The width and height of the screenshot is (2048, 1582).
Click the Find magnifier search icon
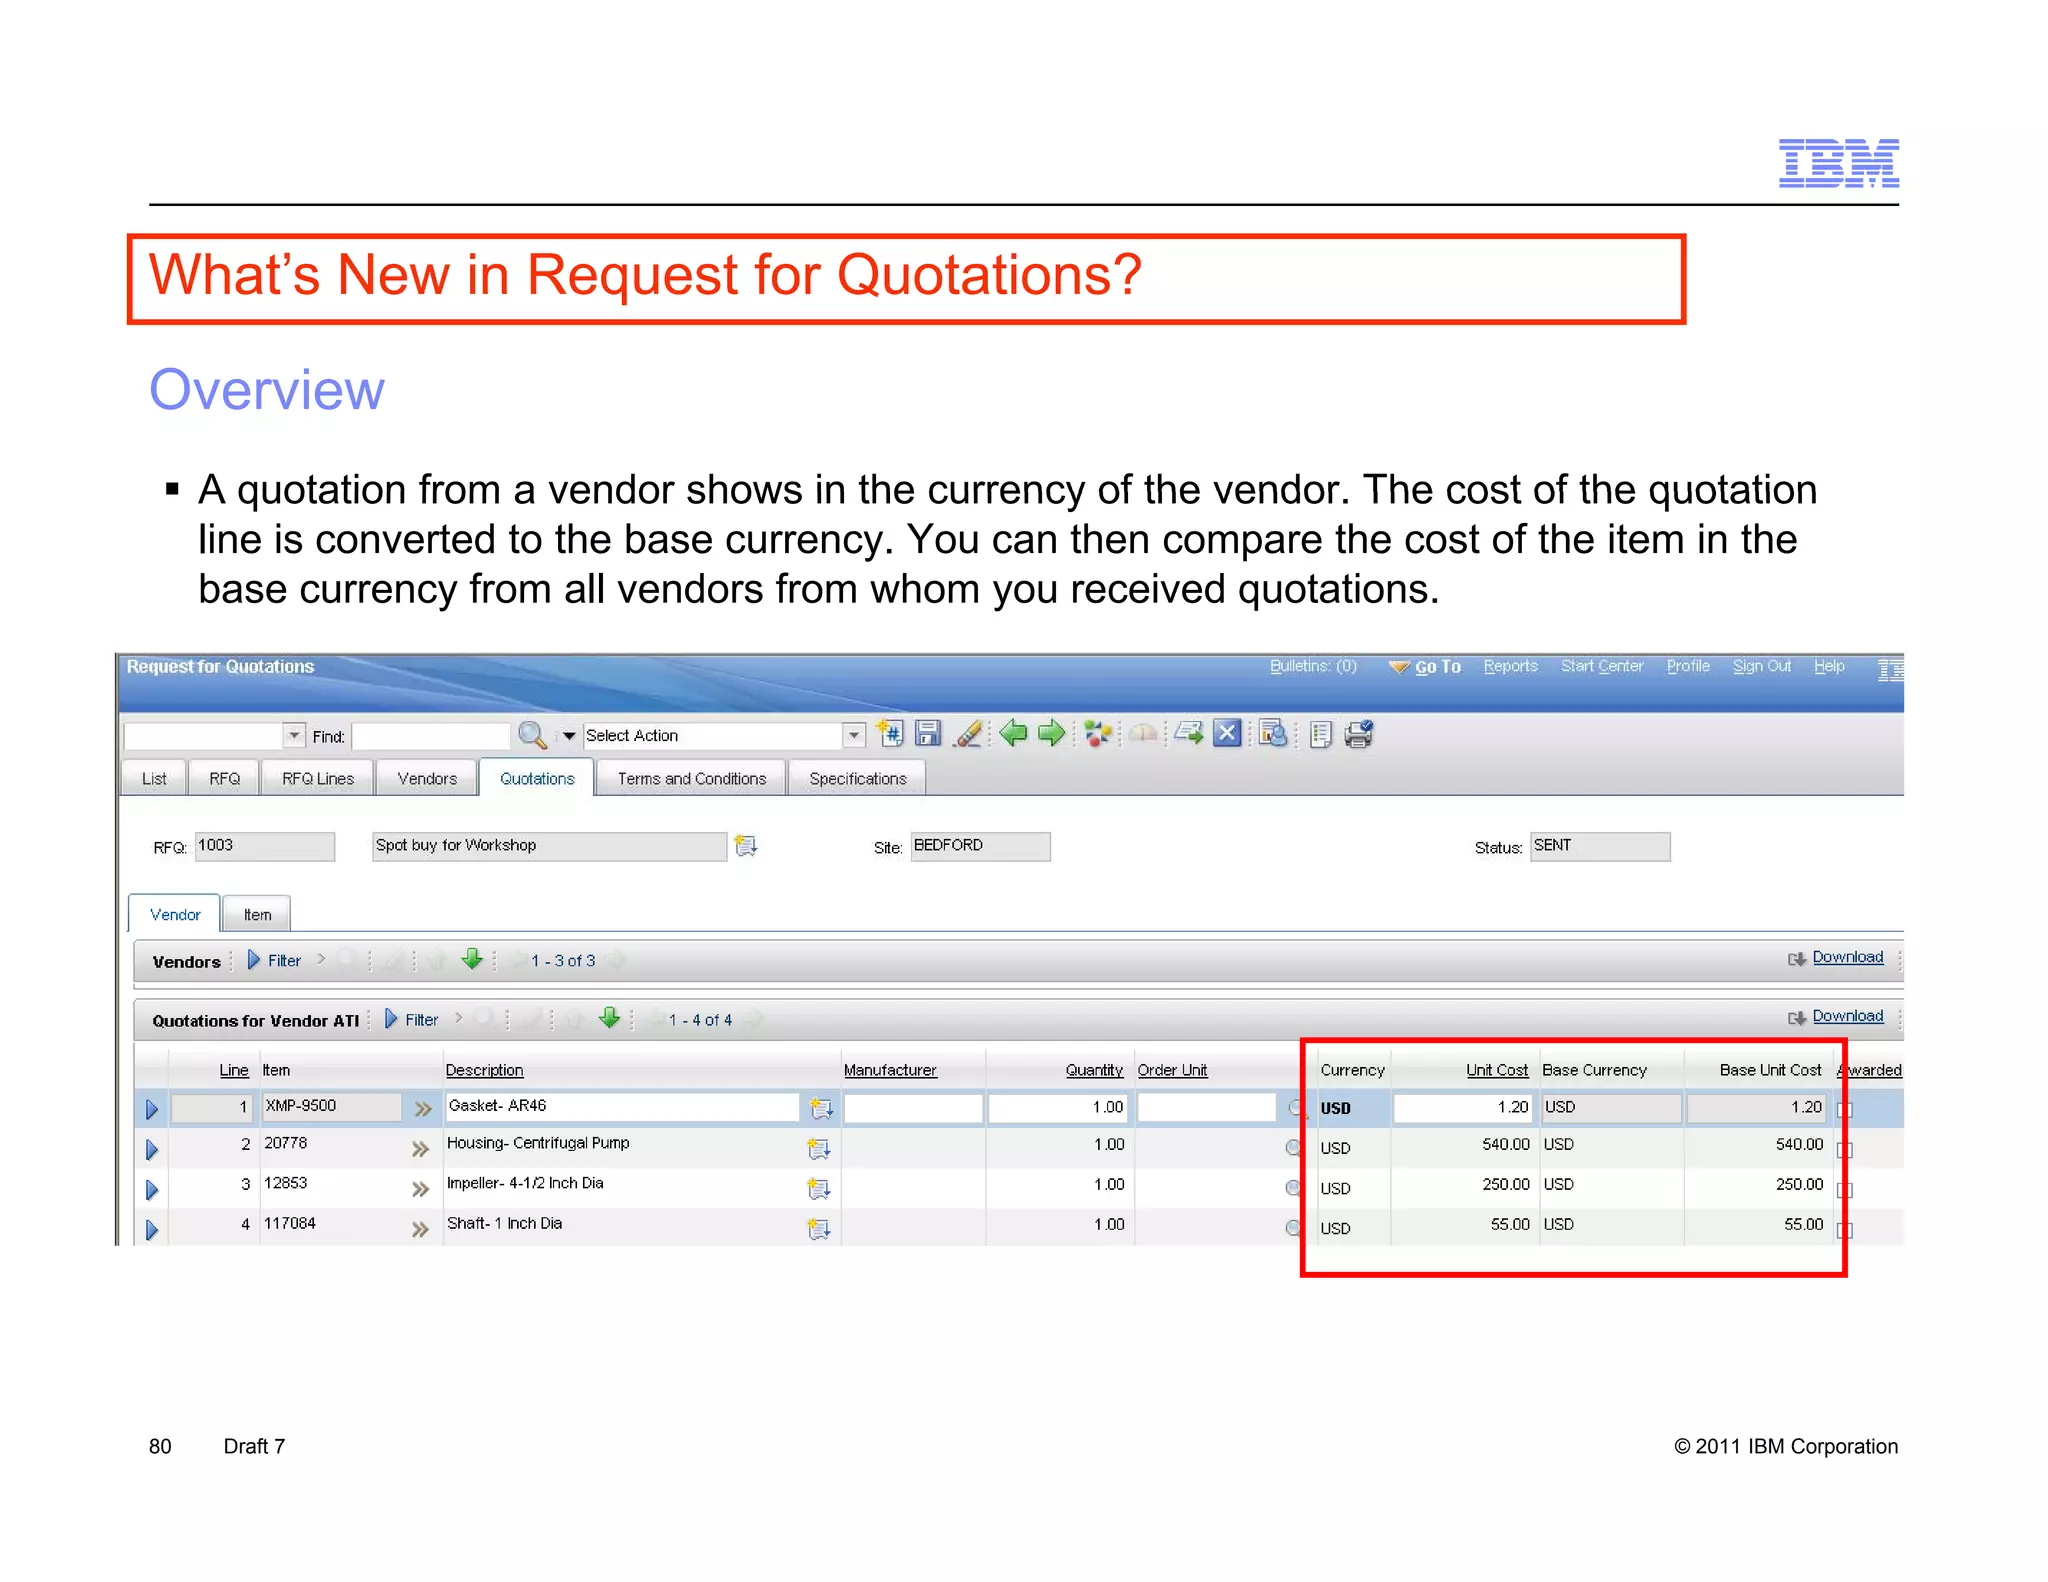[532, 735]
